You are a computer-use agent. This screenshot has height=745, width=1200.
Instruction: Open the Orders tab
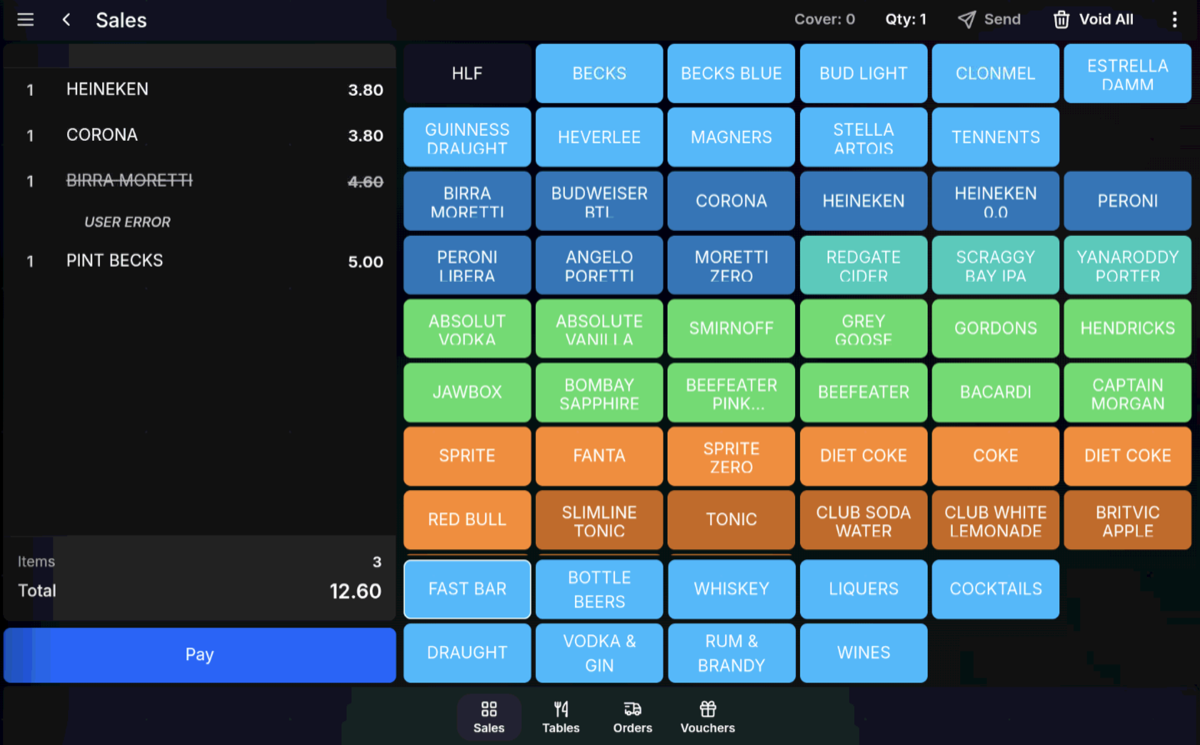click(633, 717)
